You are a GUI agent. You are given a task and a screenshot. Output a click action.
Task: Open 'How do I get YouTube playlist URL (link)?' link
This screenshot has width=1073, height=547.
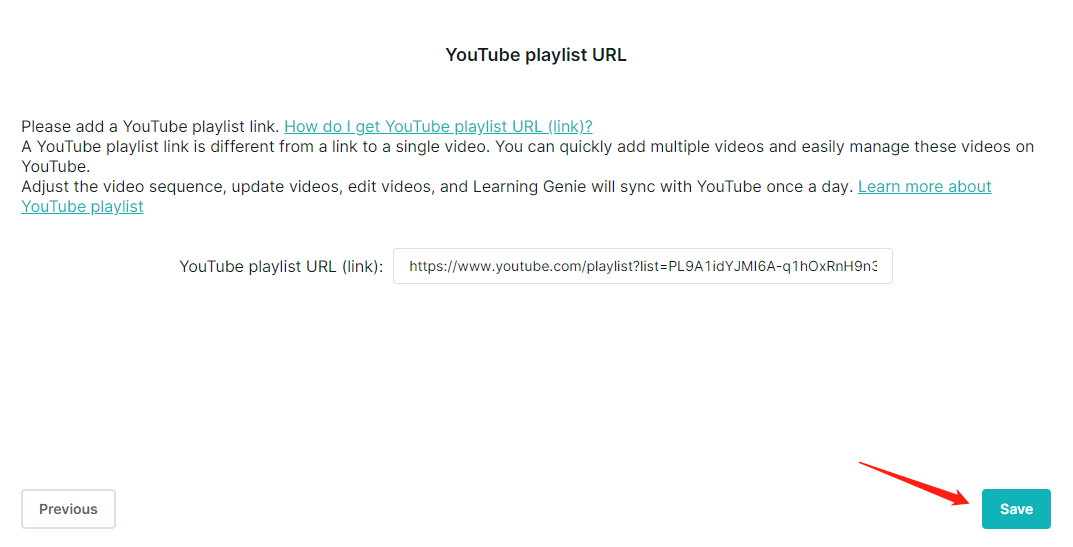438,127
